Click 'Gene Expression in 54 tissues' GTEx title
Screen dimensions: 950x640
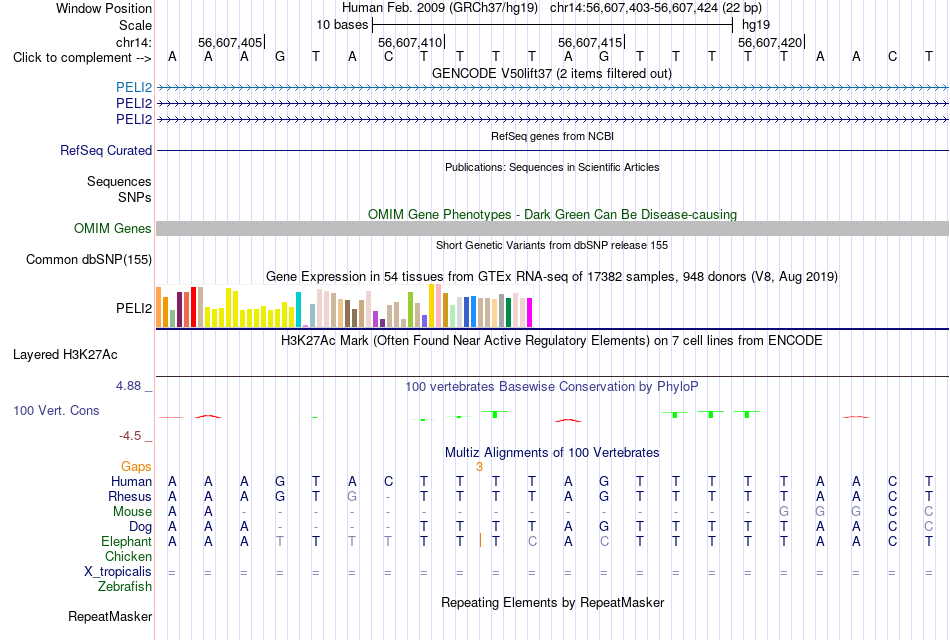[x=552, y=277]
